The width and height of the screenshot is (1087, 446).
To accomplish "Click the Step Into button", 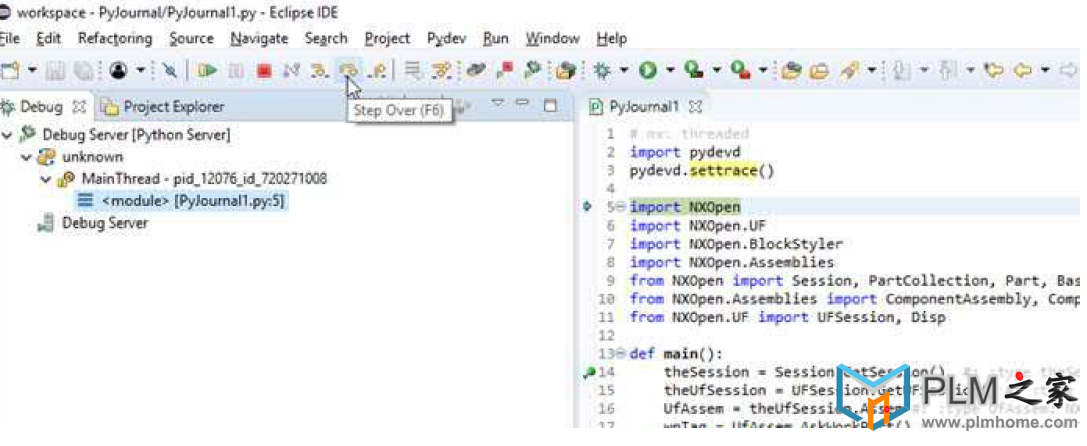I will point(319,69).
